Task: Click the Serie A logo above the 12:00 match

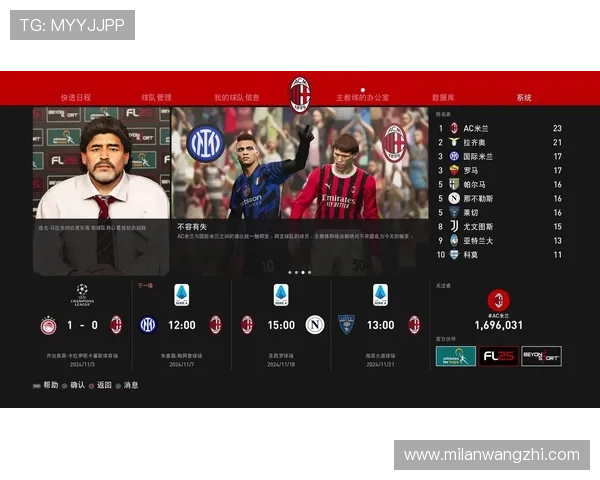Action: point(182,295)
